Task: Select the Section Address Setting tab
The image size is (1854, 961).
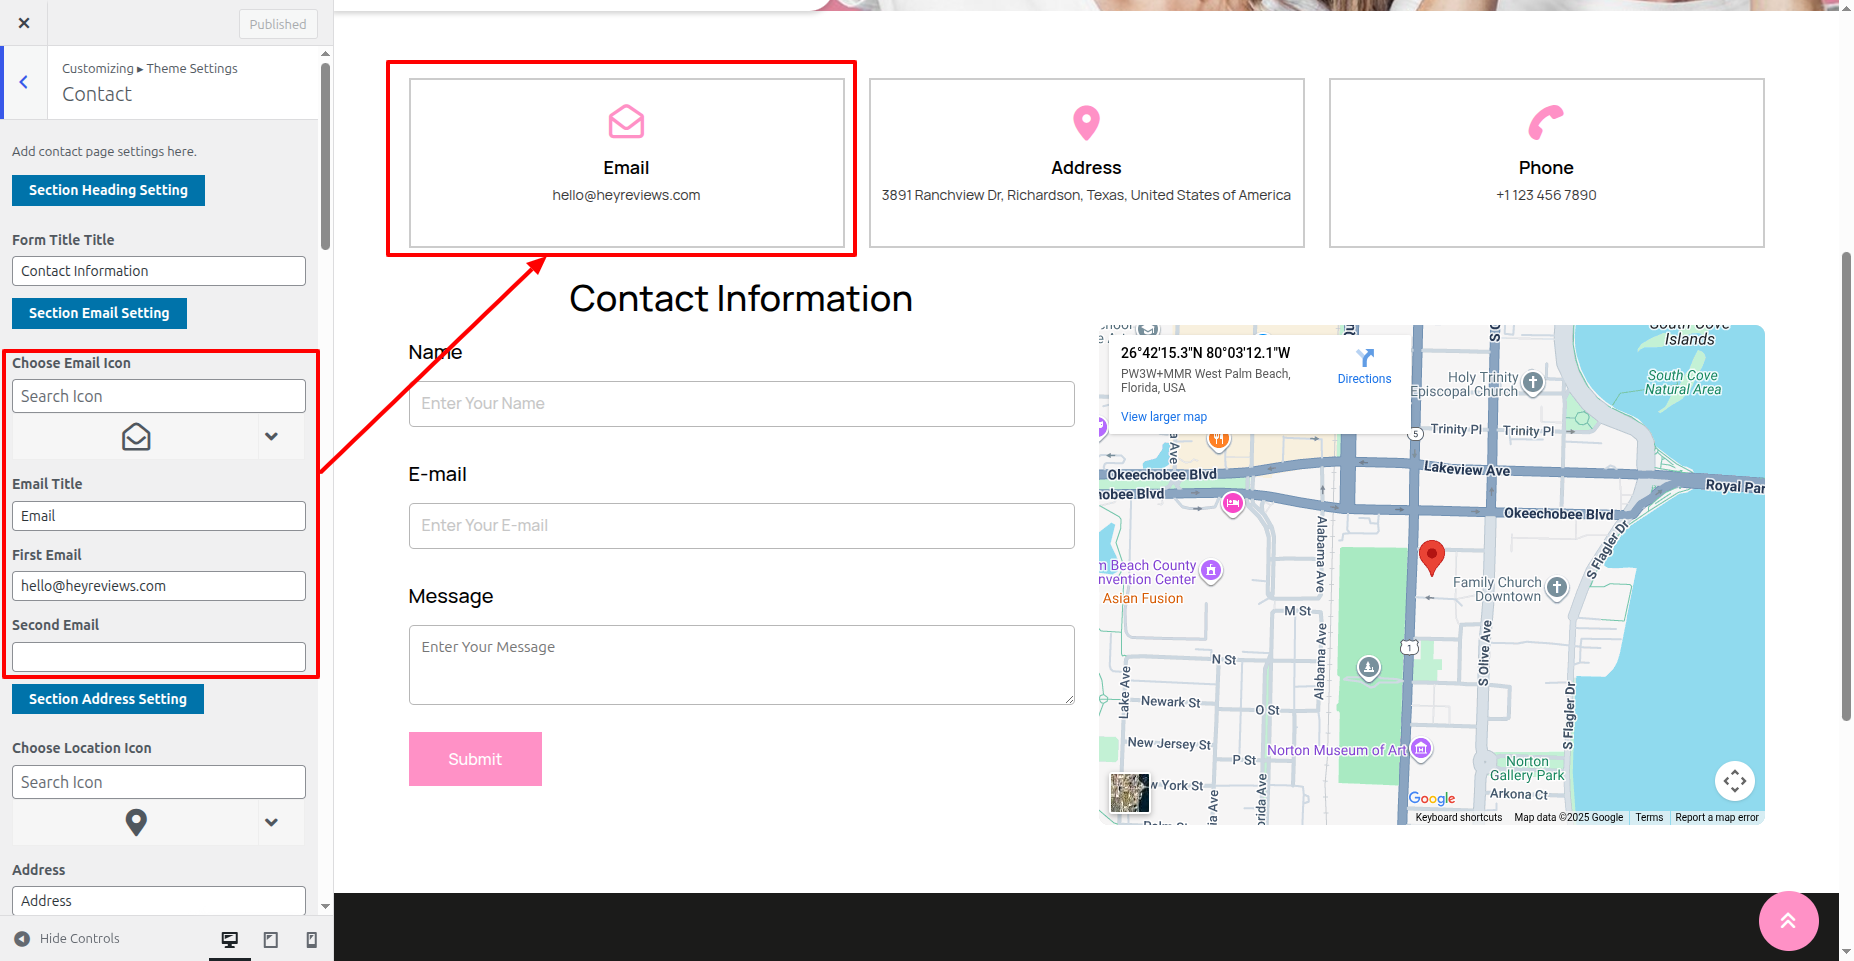Action: click(108, 699)
